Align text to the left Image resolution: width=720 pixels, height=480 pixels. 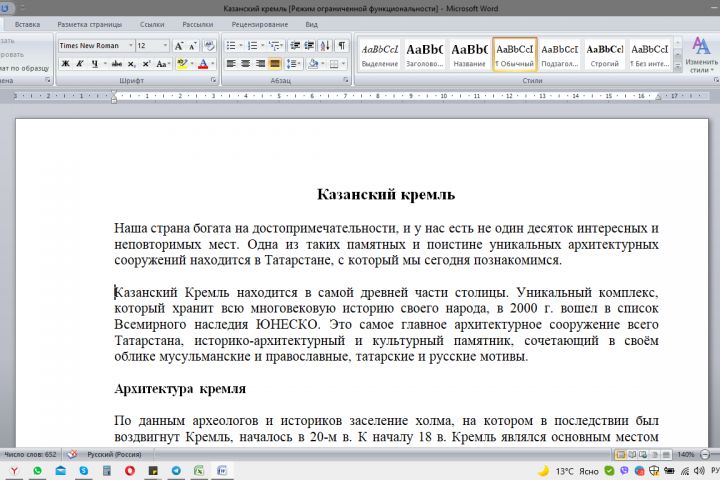231,64
